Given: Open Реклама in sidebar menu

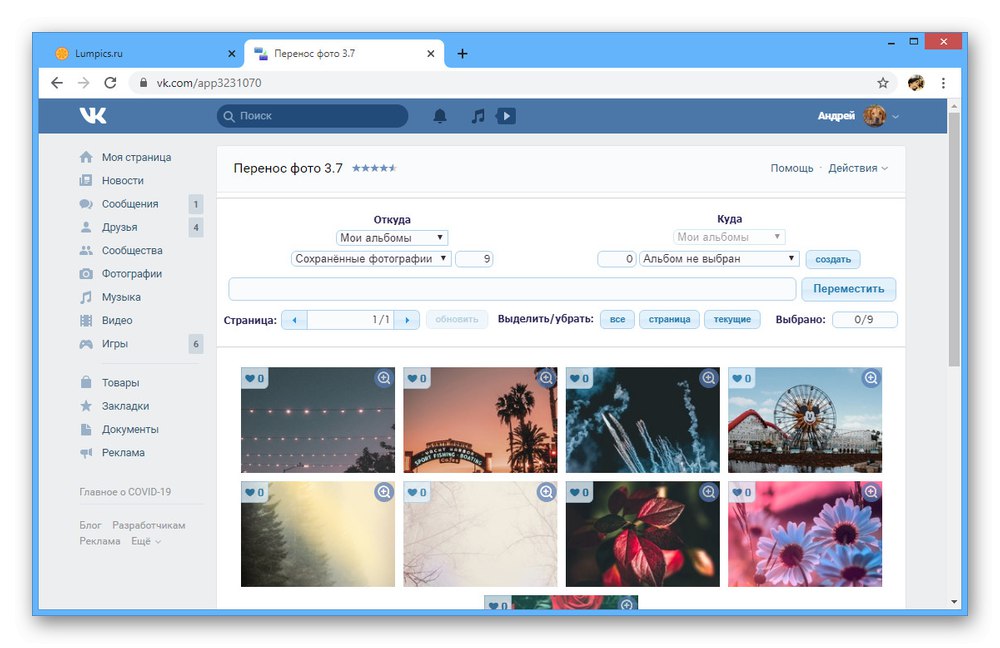Looking at the screenshot, I should pyautogui.click(x=123, y=452).
